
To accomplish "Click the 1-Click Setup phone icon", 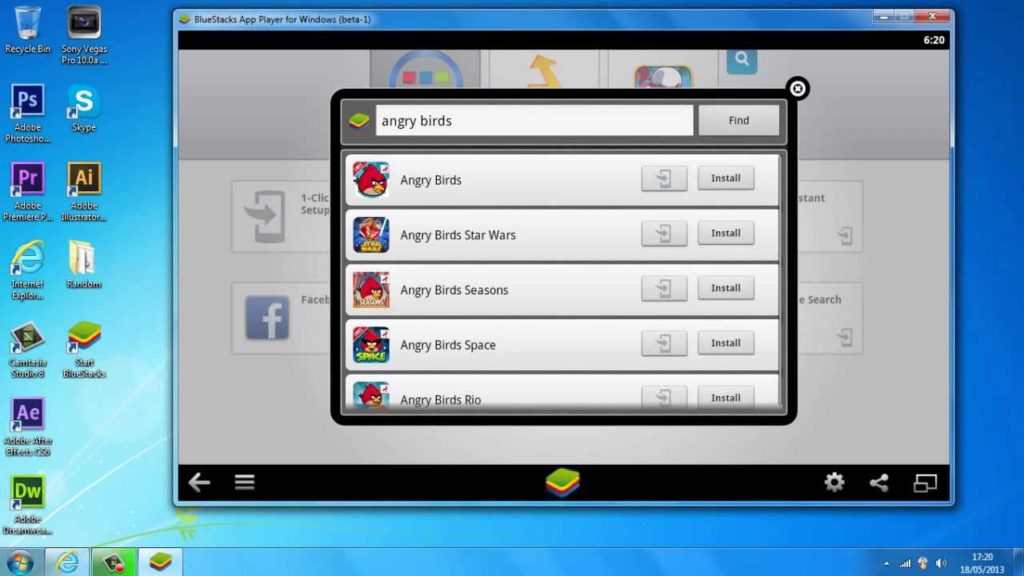I will tap(266, 216).
